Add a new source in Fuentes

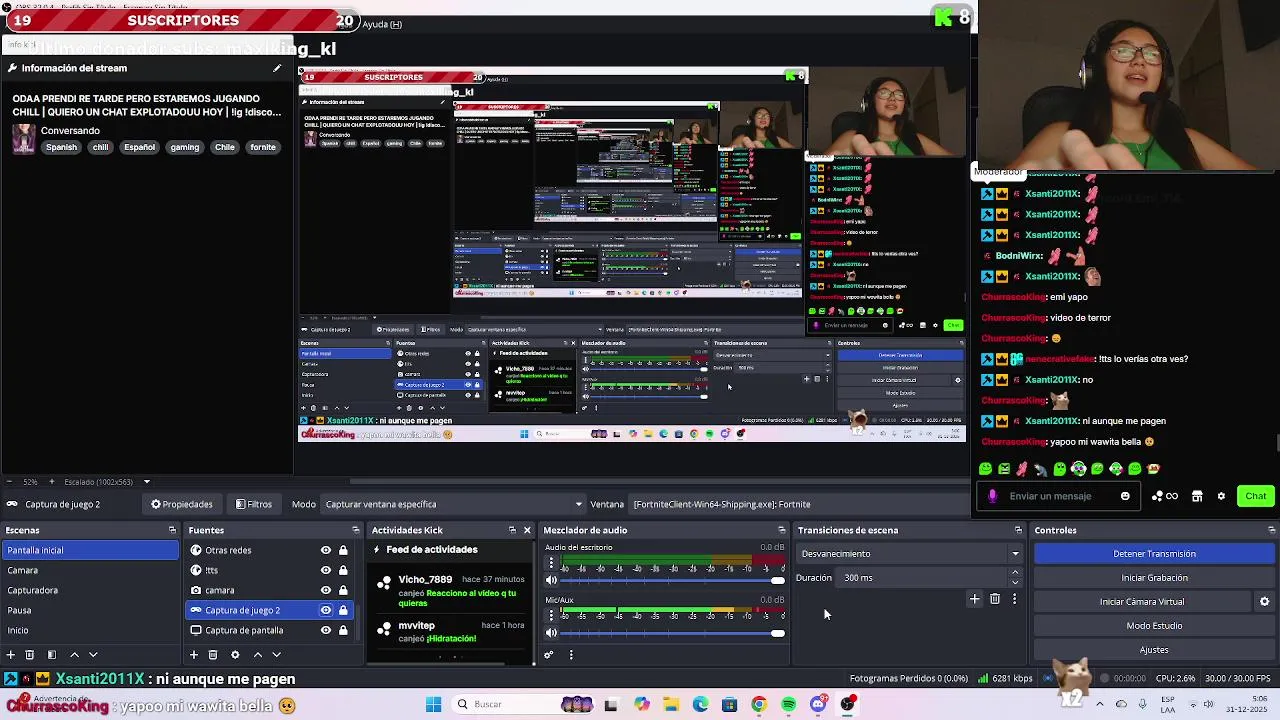194,655
